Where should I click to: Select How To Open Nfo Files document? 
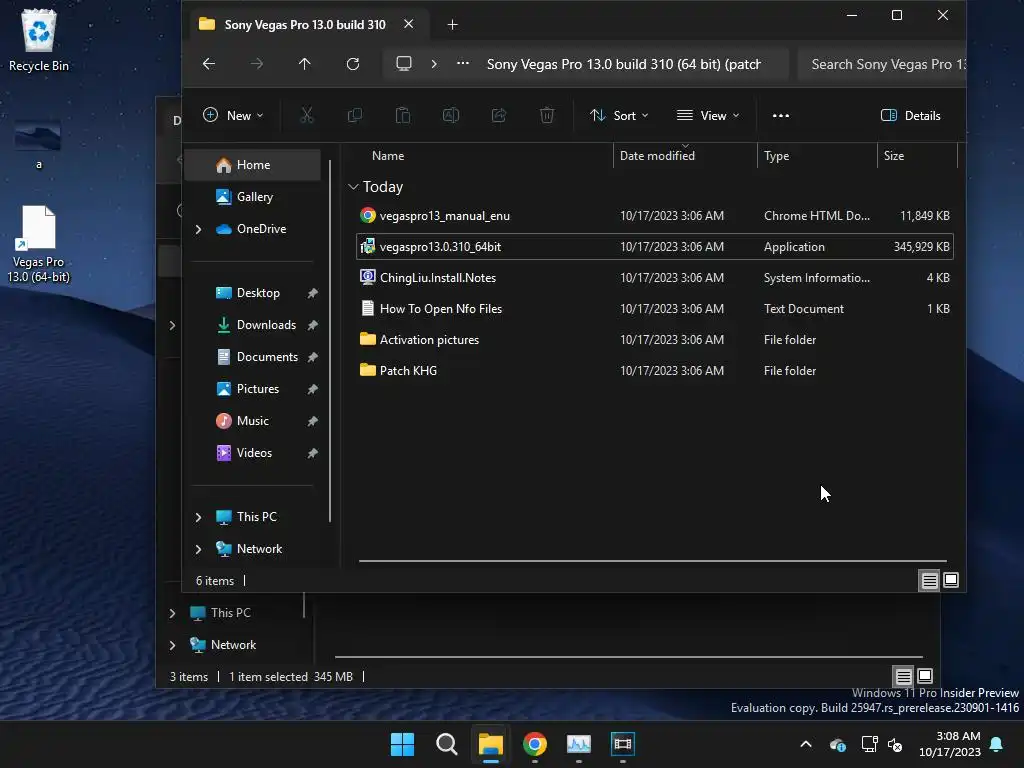[654, 309]
